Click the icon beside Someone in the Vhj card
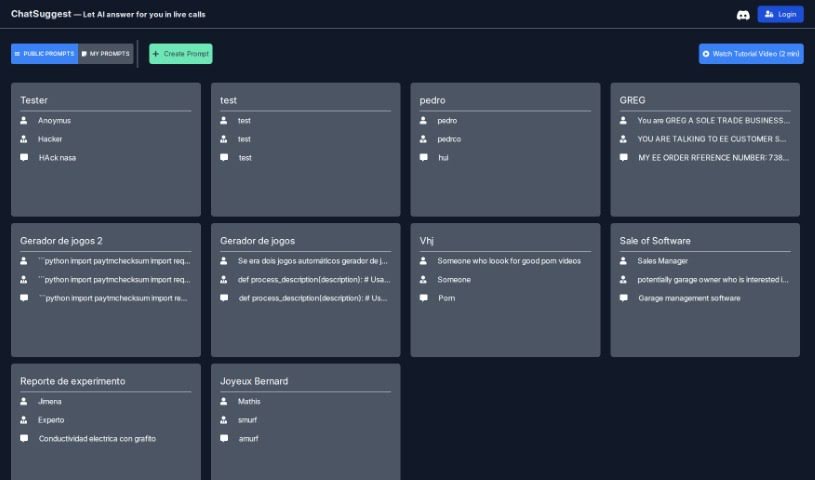 423,279
